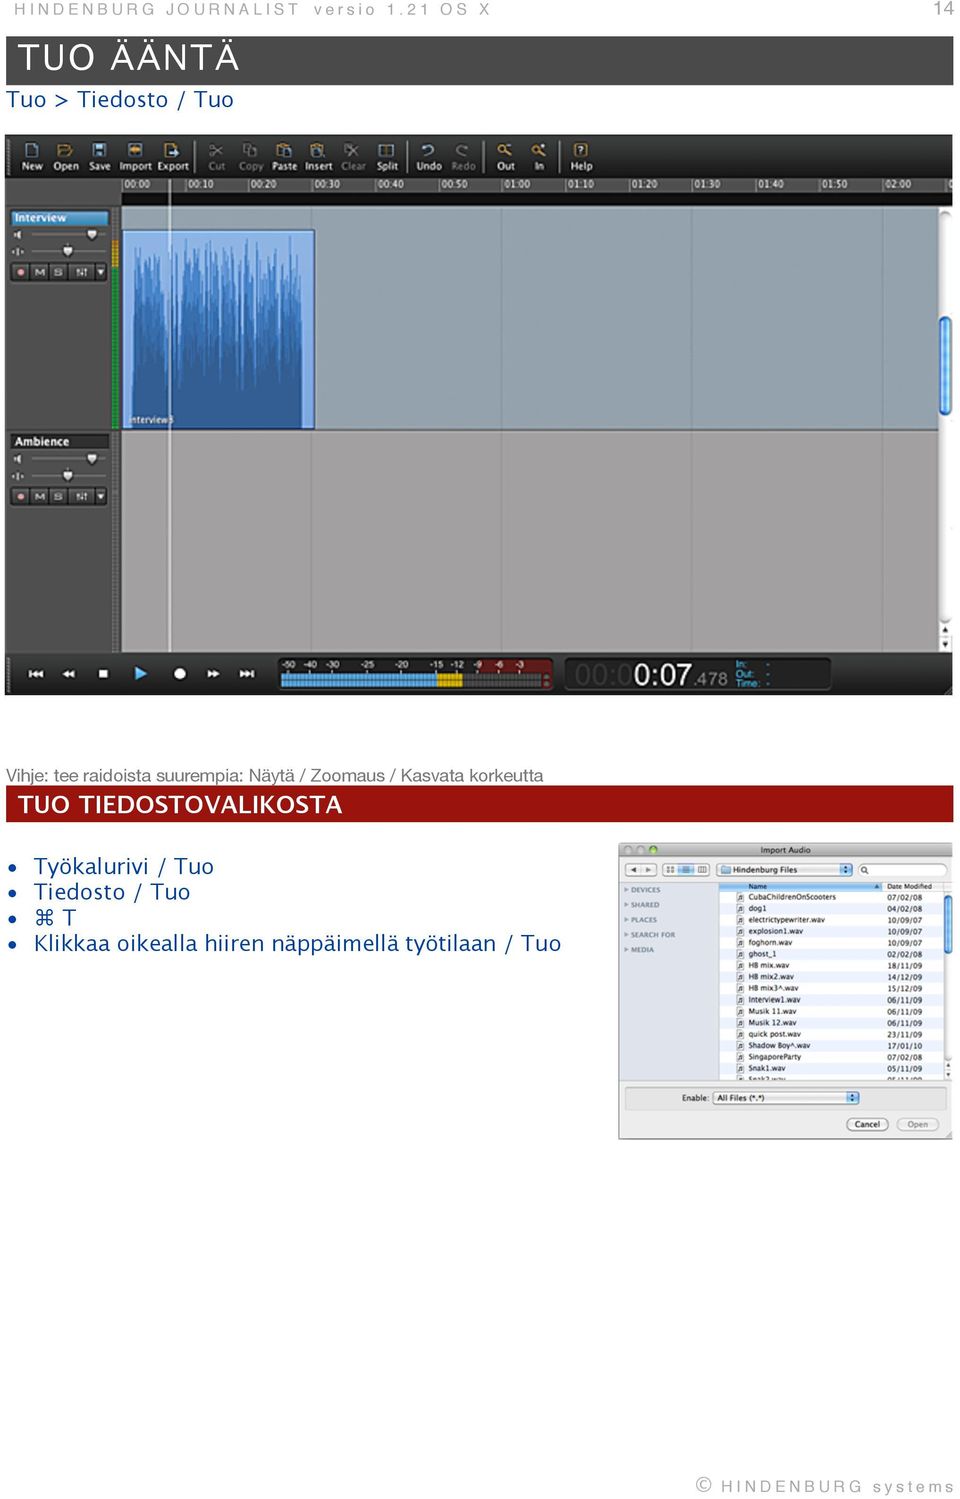Click the record transport button
Viewport: 960px width, 1499px height.
(x=180, y=674)
